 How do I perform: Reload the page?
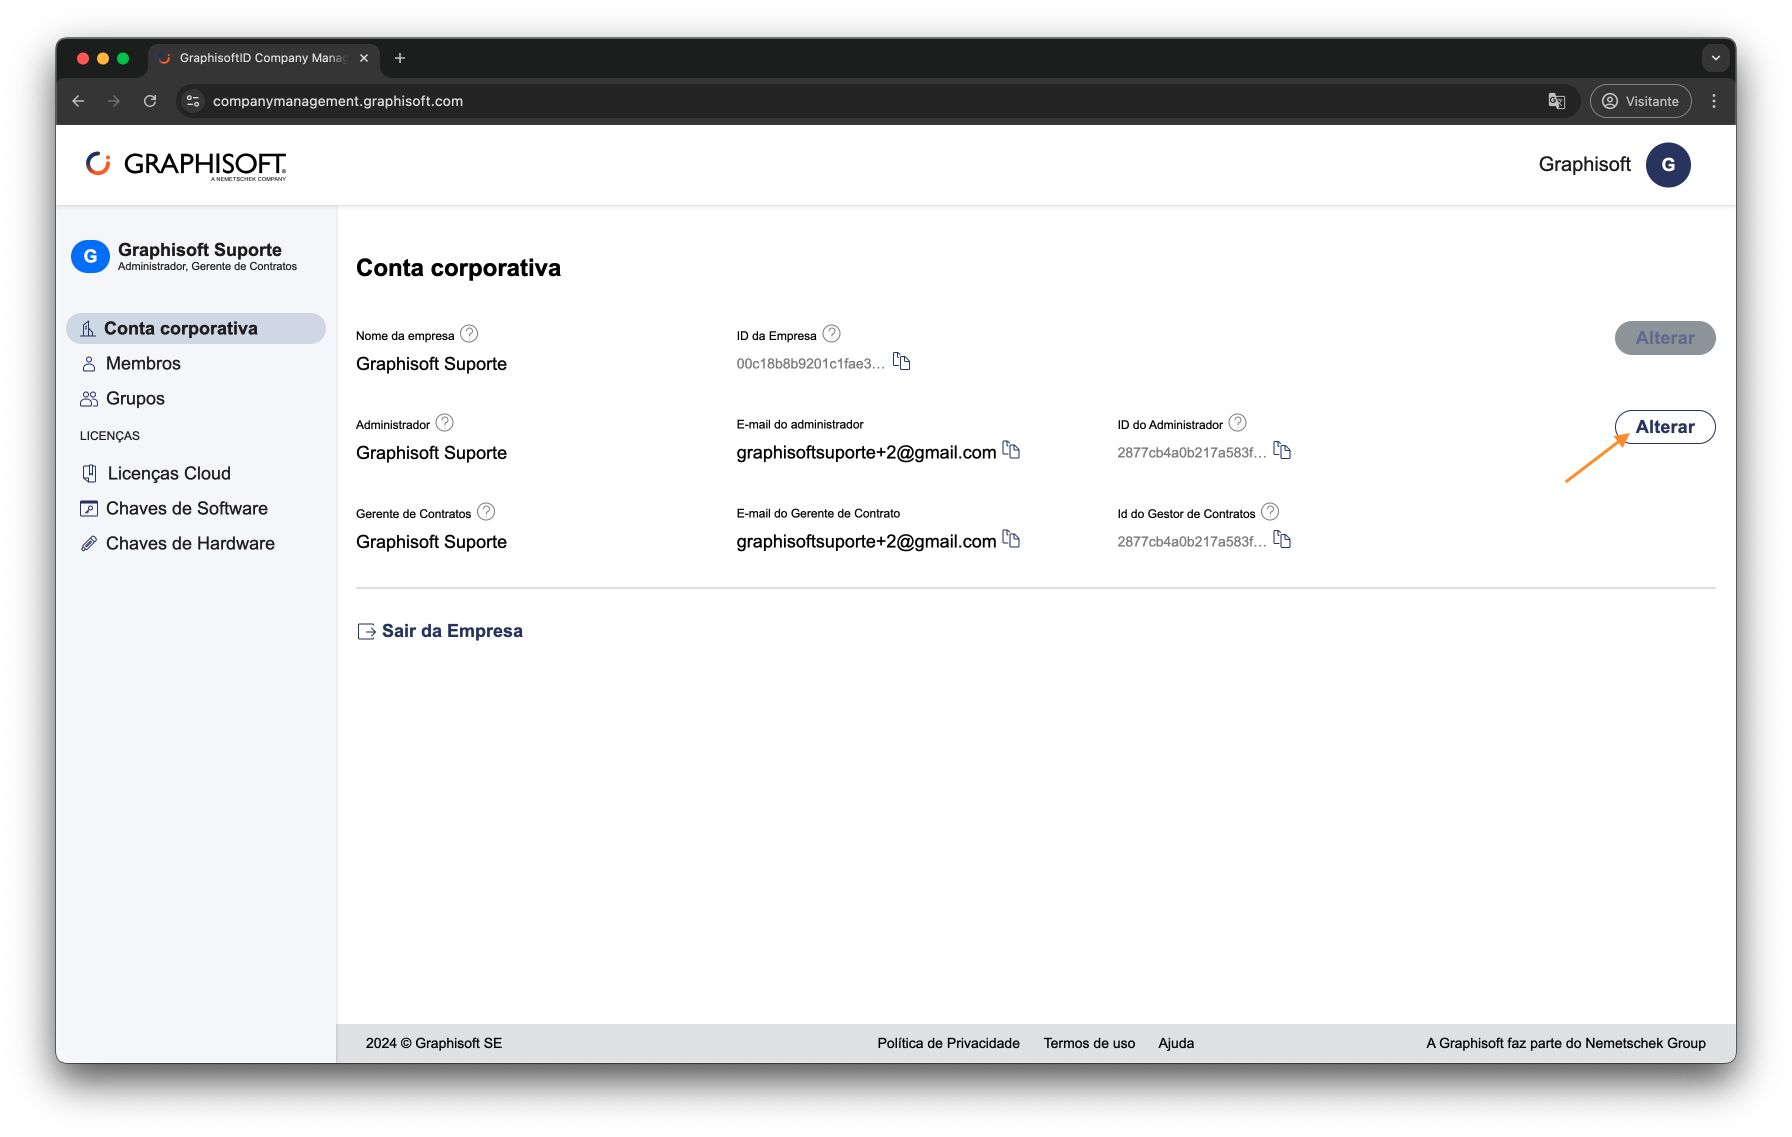pos(150,101)
